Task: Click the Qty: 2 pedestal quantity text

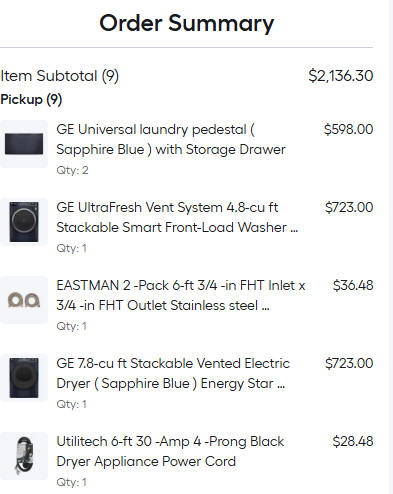Action: [72, 170]
